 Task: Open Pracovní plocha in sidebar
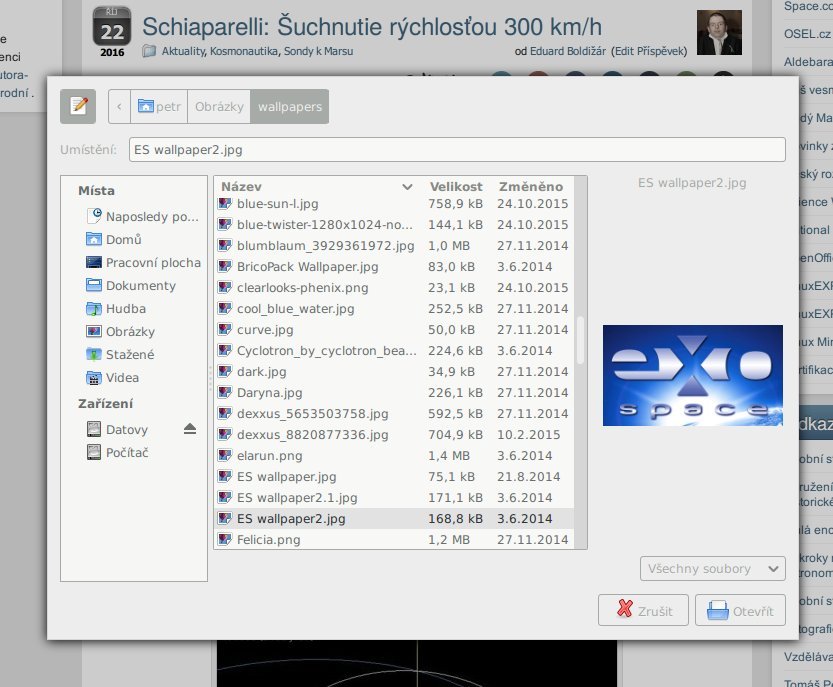[143, 262]
